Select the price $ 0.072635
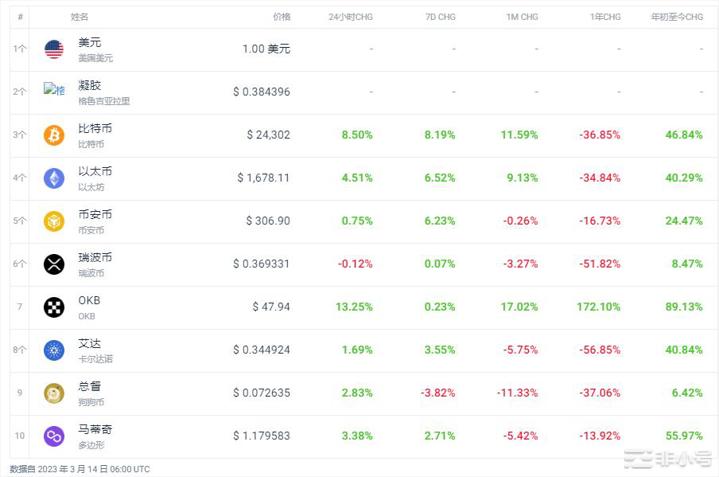 point(261,393)
